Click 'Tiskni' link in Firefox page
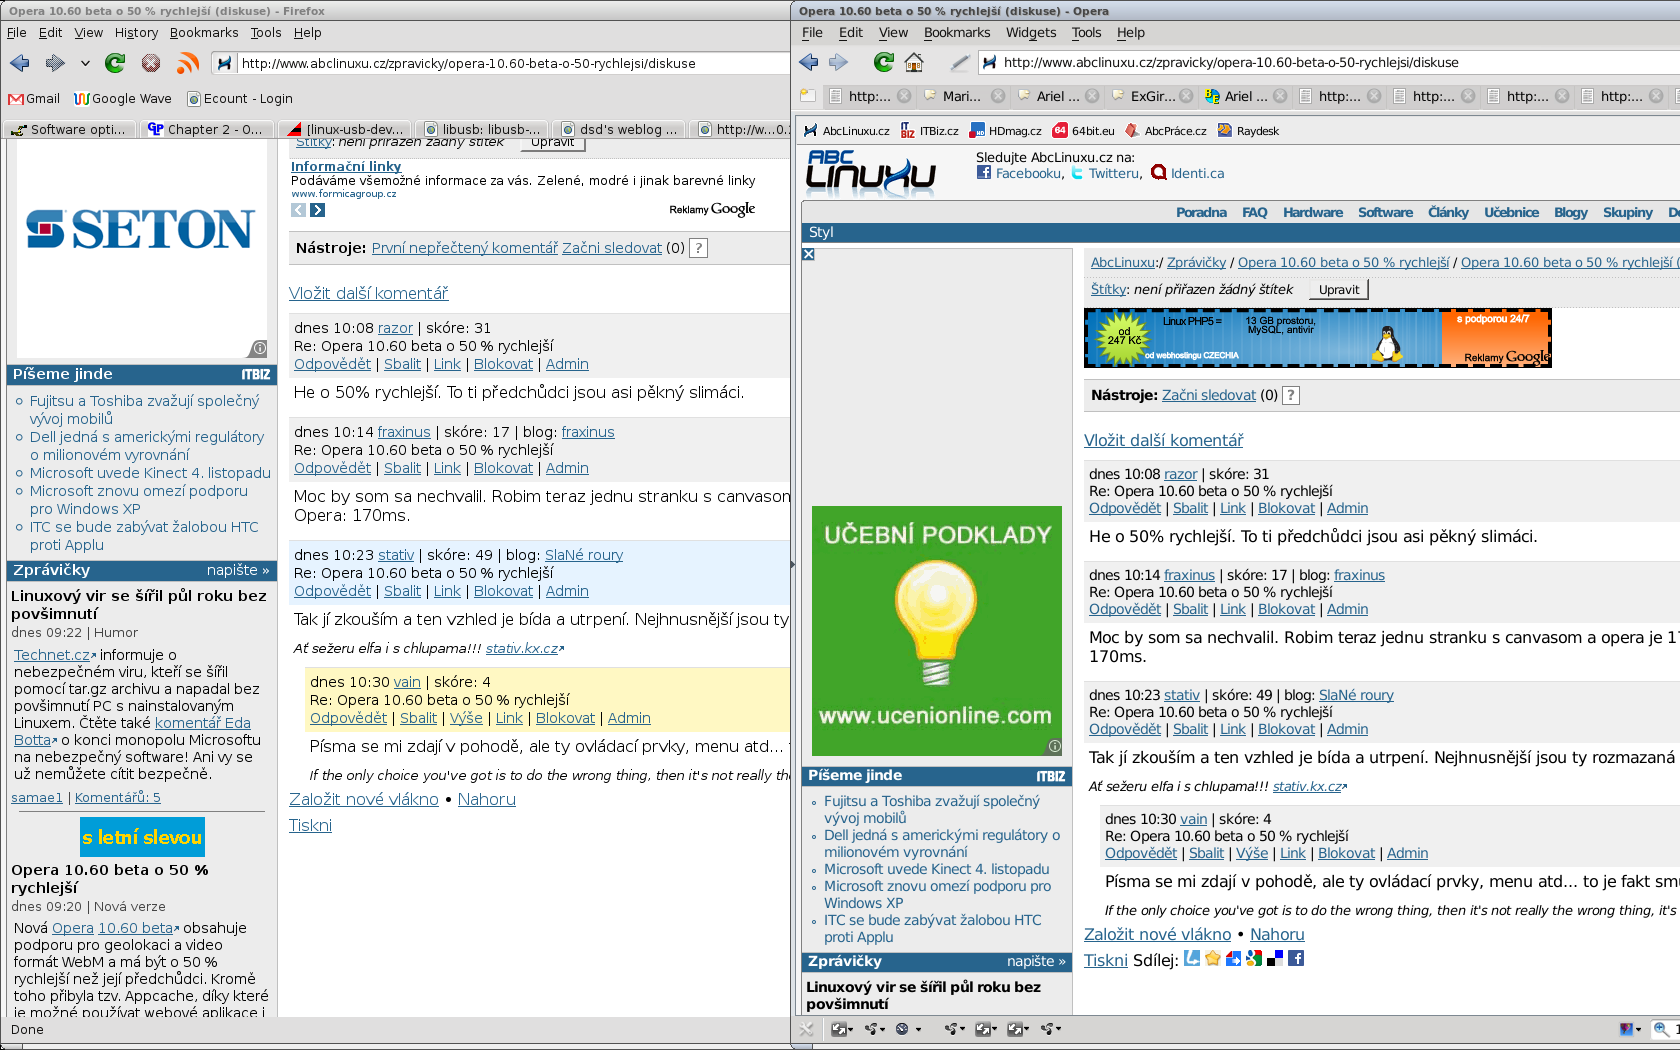The image size is (1680, 1050). pyautogui.click(x=310, y=825)
